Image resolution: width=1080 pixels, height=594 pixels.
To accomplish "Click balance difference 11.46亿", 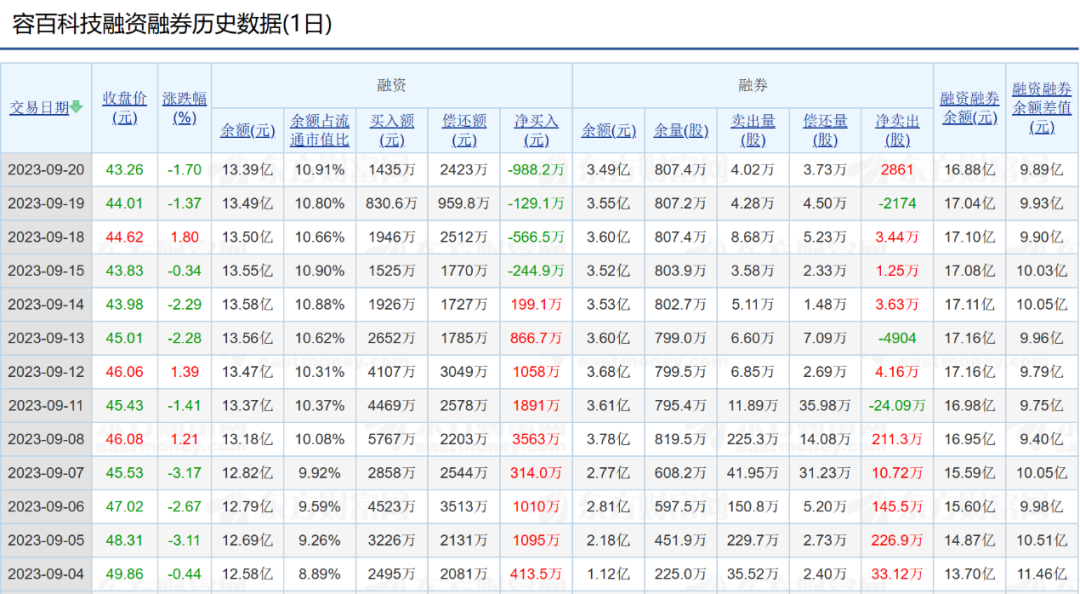I will pos(1042,574).
